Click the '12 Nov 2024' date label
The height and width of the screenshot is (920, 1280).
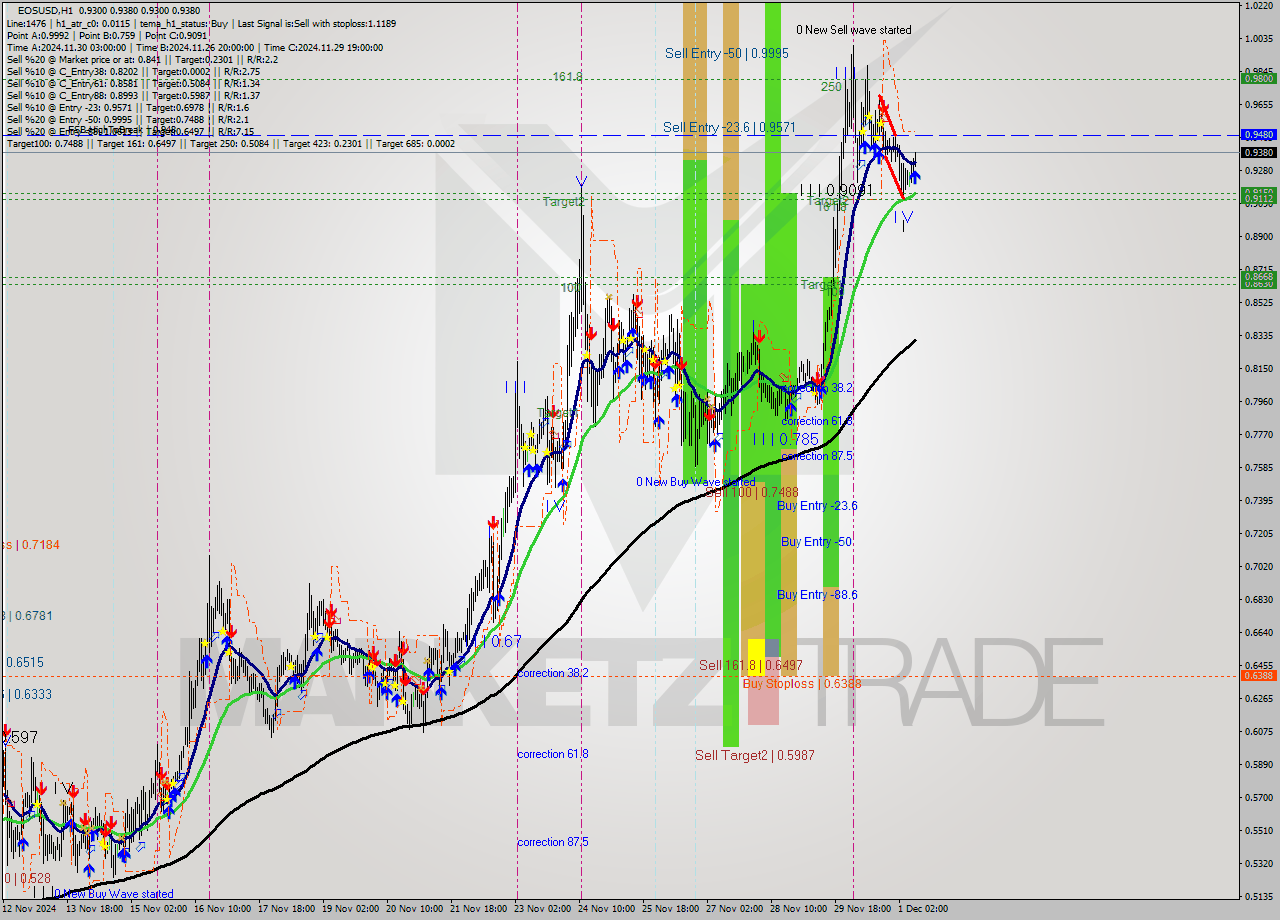tap(30, 909)
